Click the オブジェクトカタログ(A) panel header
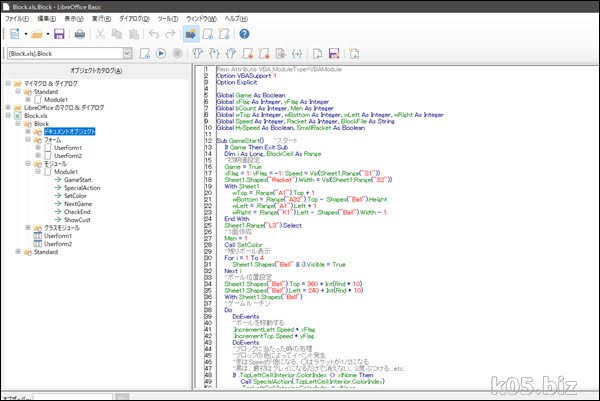 tap(96, 70)
